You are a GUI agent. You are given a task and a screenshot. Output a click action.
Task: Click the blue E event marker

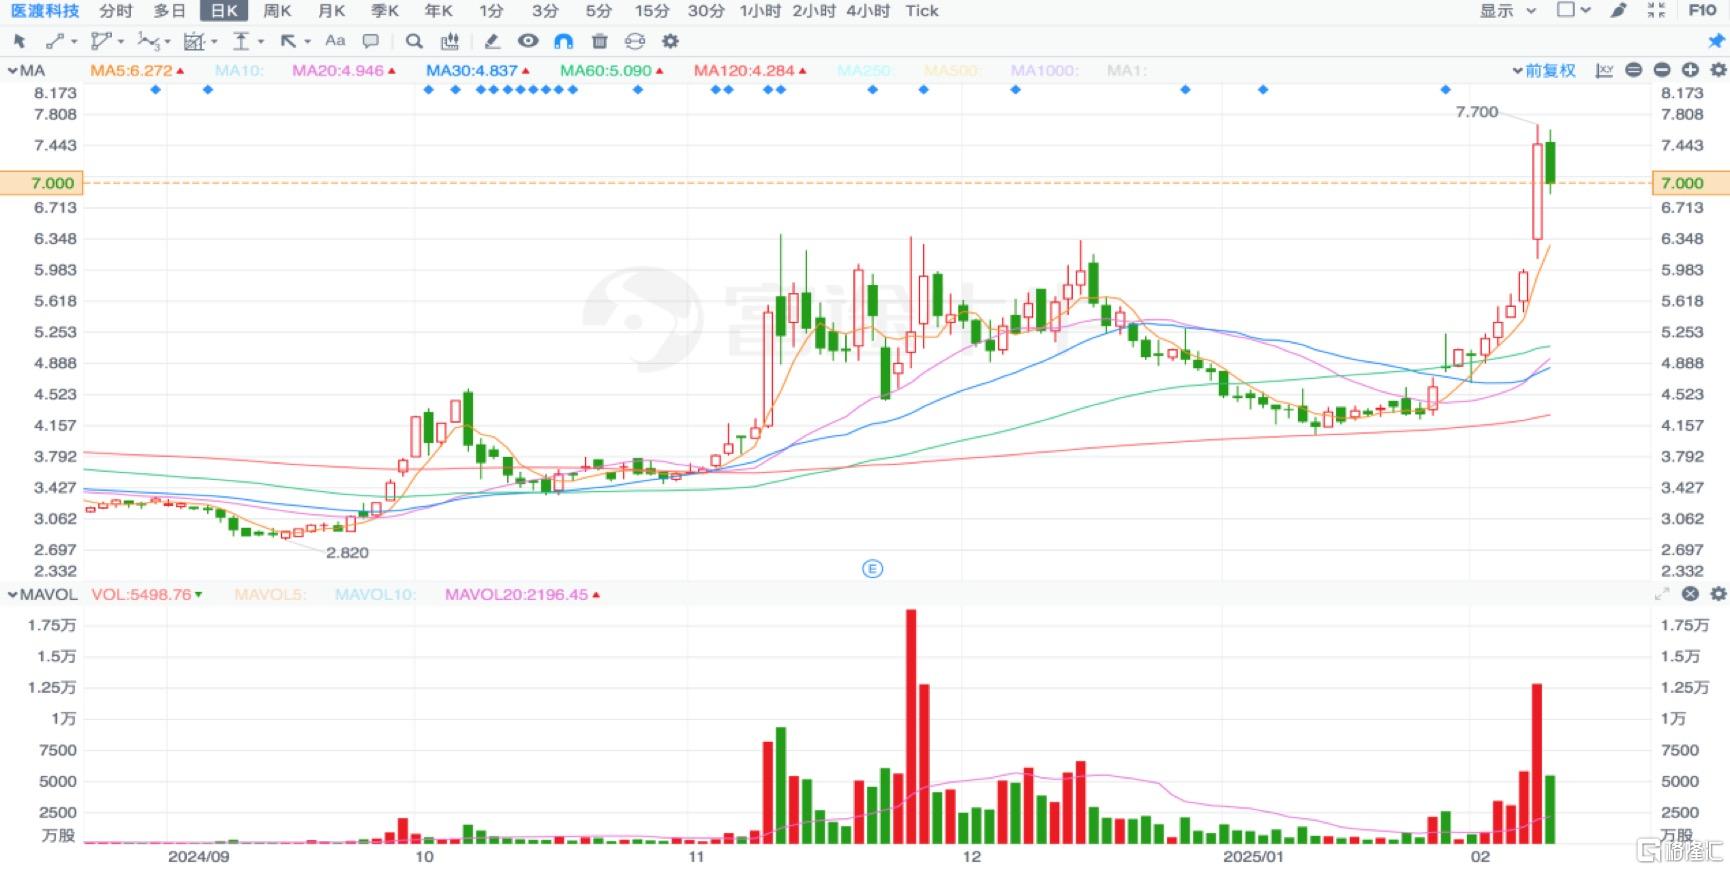[872, 569]
